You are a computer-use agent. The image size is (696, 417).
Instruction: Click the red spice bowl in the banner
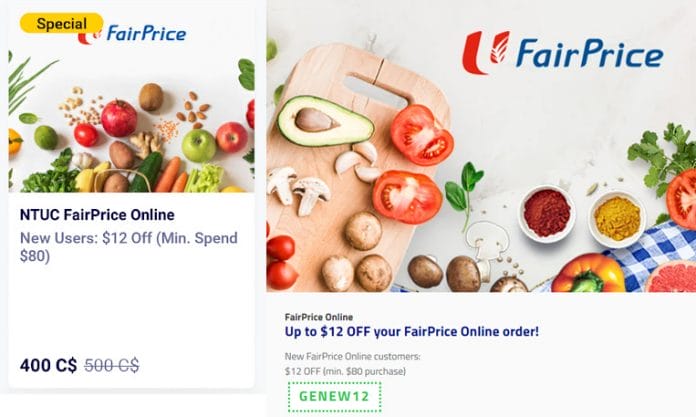click(x=547, y=214)
